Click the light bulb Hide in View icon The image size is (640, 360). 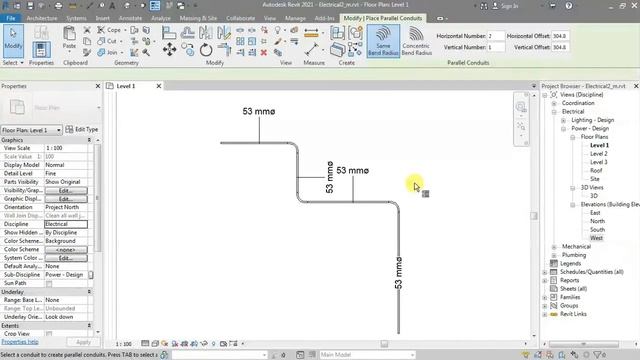tap(278, 30)
